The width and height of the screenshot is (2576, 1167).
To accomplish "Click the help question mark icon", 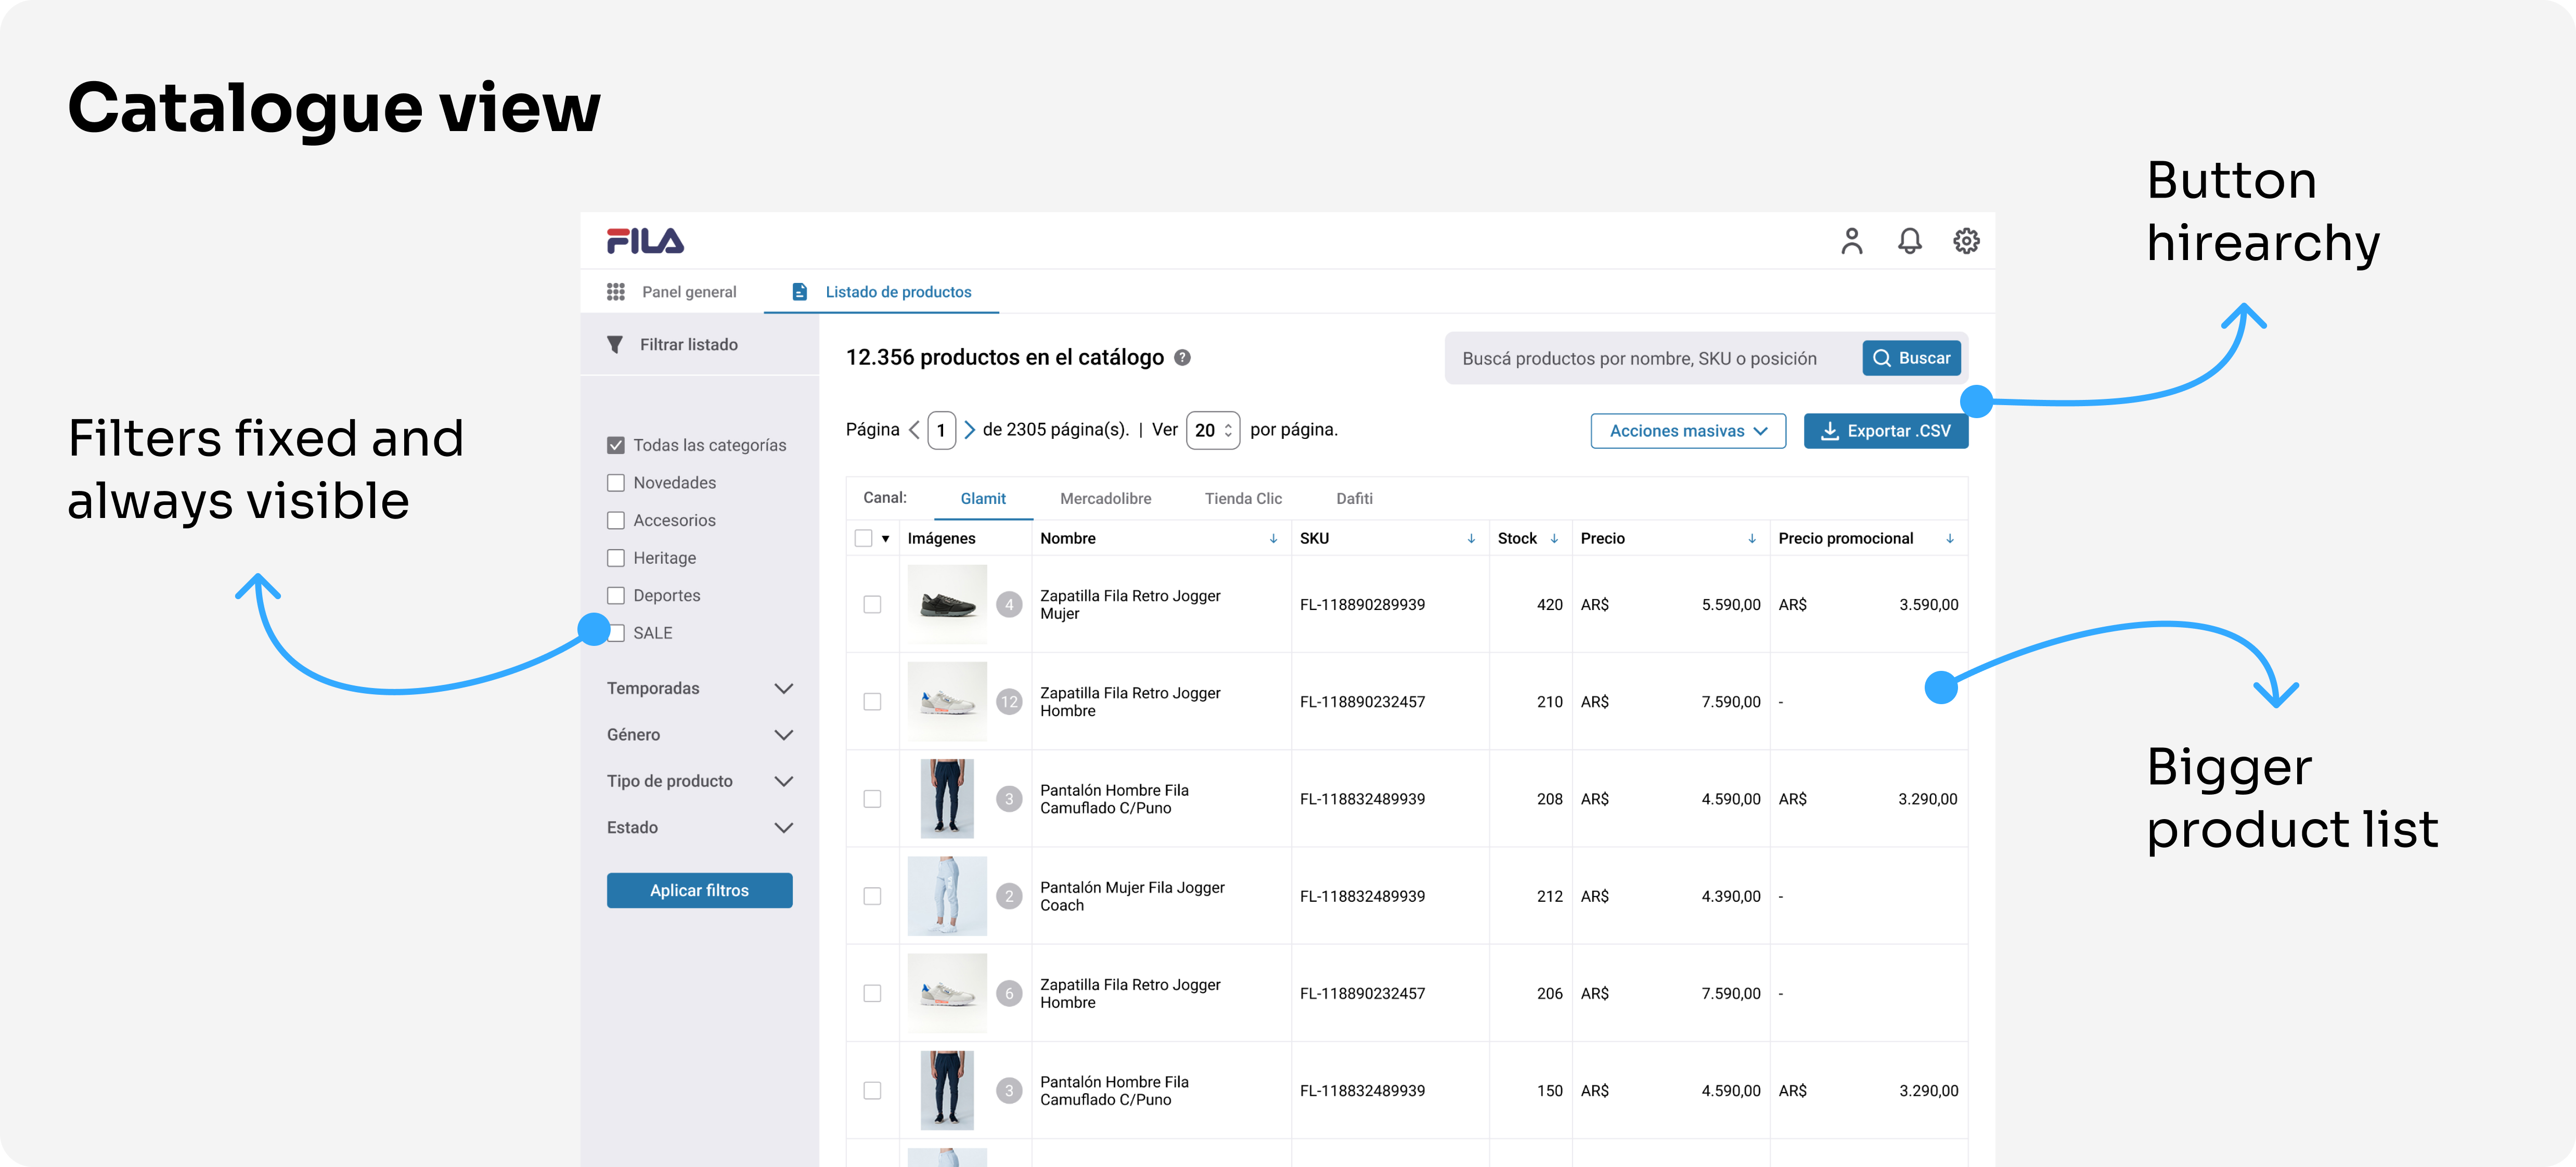I will tap(1182, 358).
